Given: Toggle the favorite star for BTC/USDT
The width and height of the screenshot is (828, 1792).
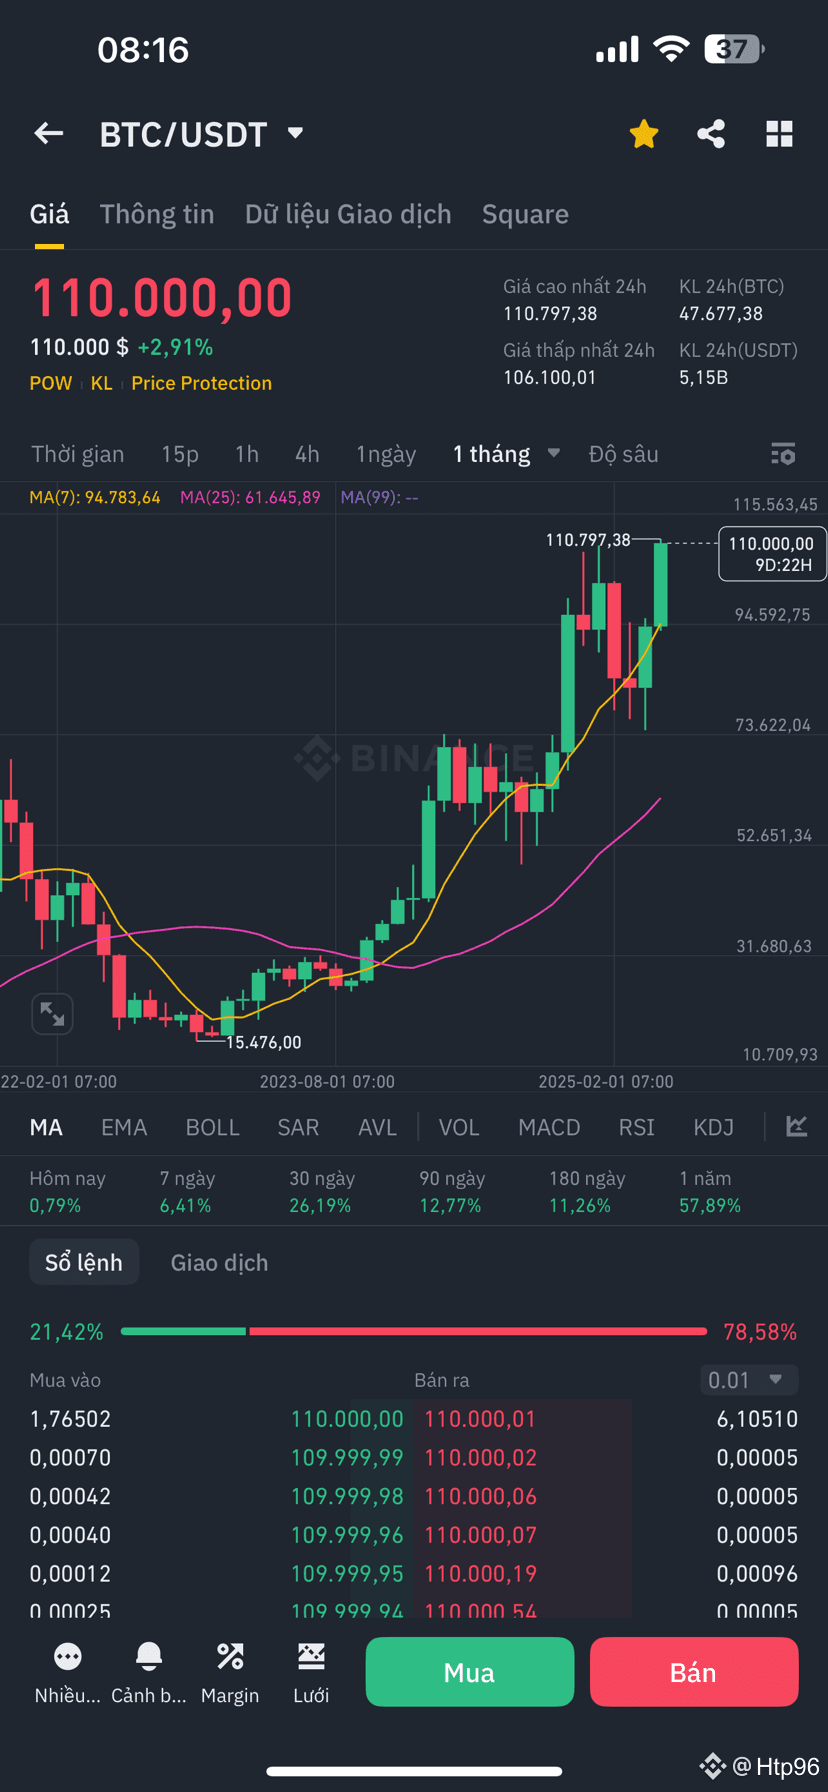Looking at the screenshot, I should click(643, 133).
